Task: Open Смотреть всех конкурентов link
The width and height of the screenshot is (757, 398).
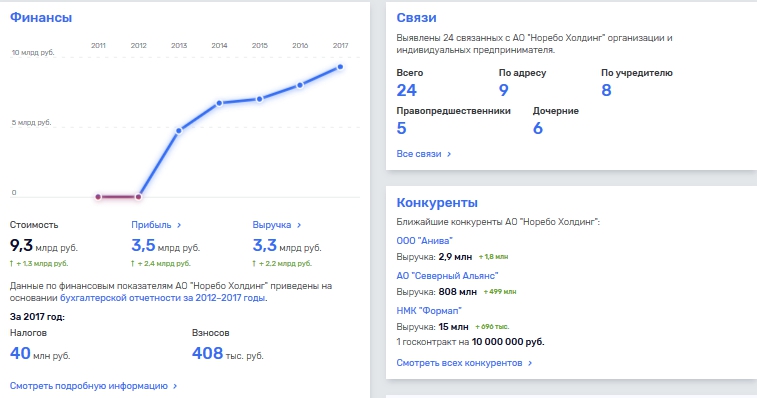Action: tap(459, 363)
